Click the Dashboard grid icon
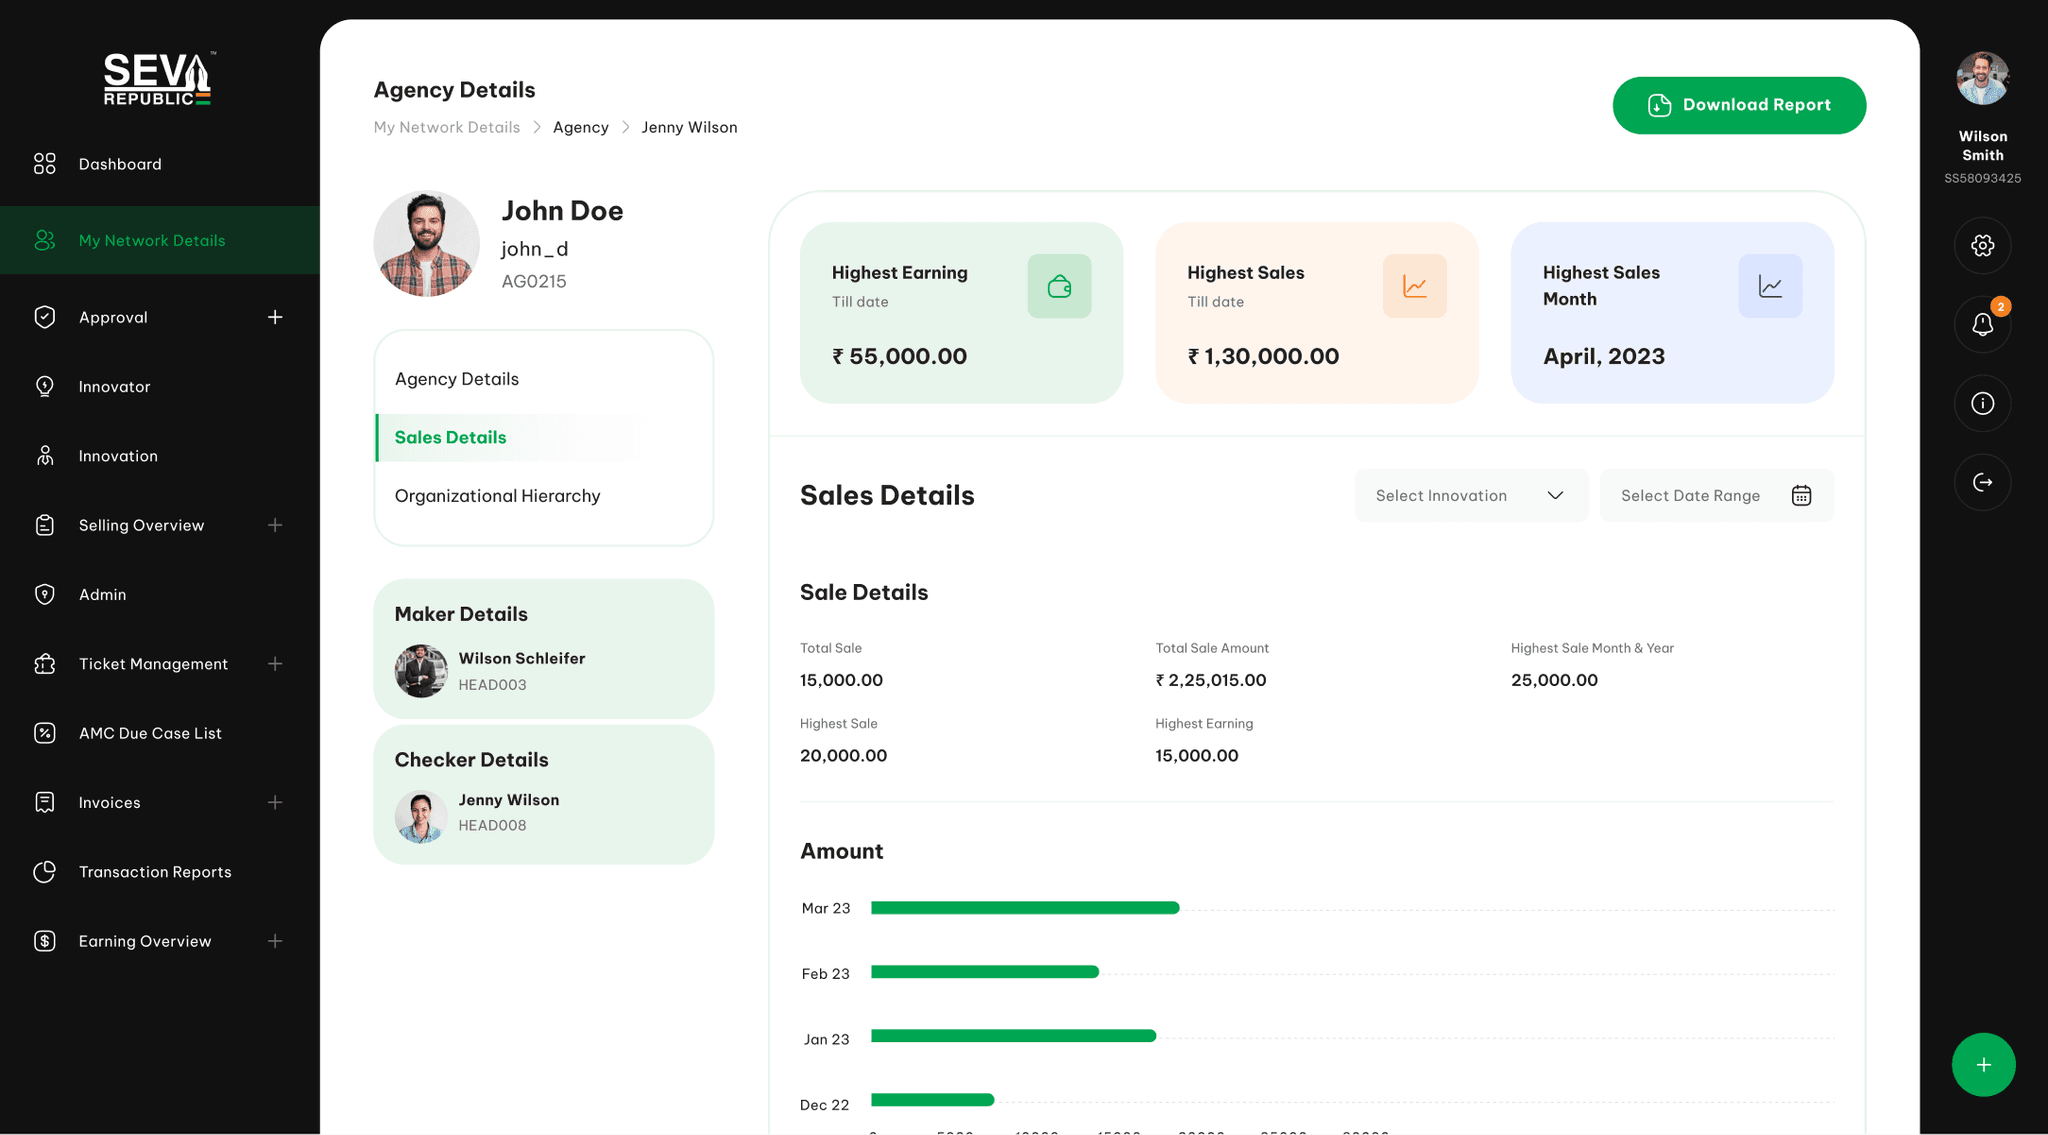This screenshot has width=2048, height=1135. pos(45,164)
